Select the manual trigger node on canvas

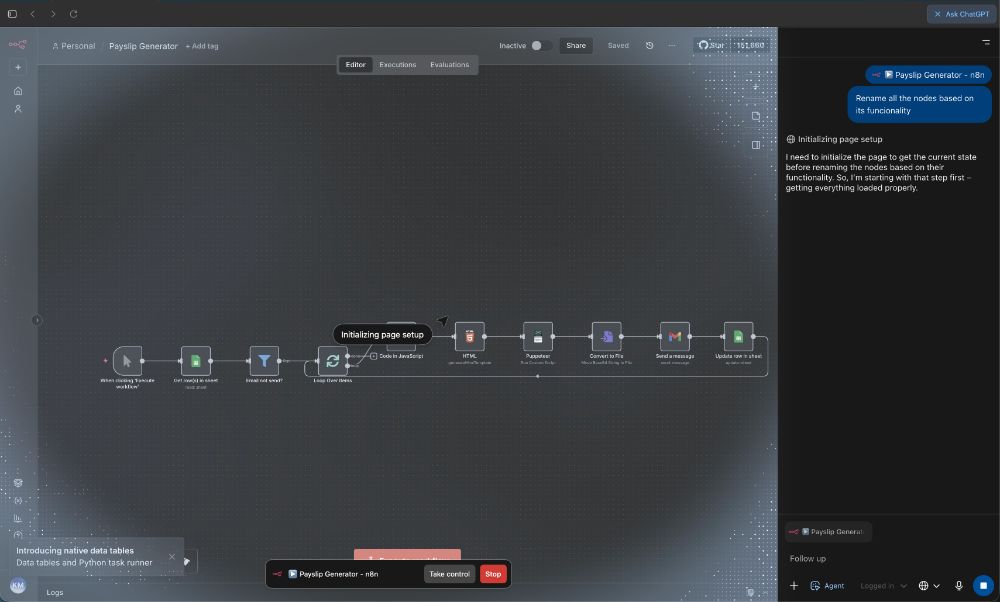coord(127,361)
